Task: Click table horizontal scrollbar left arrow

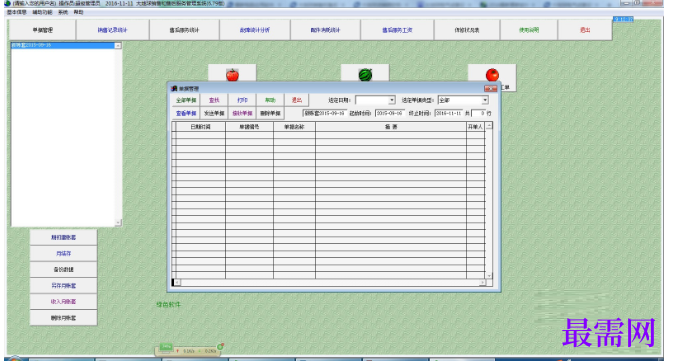Action: click(177, 282)
